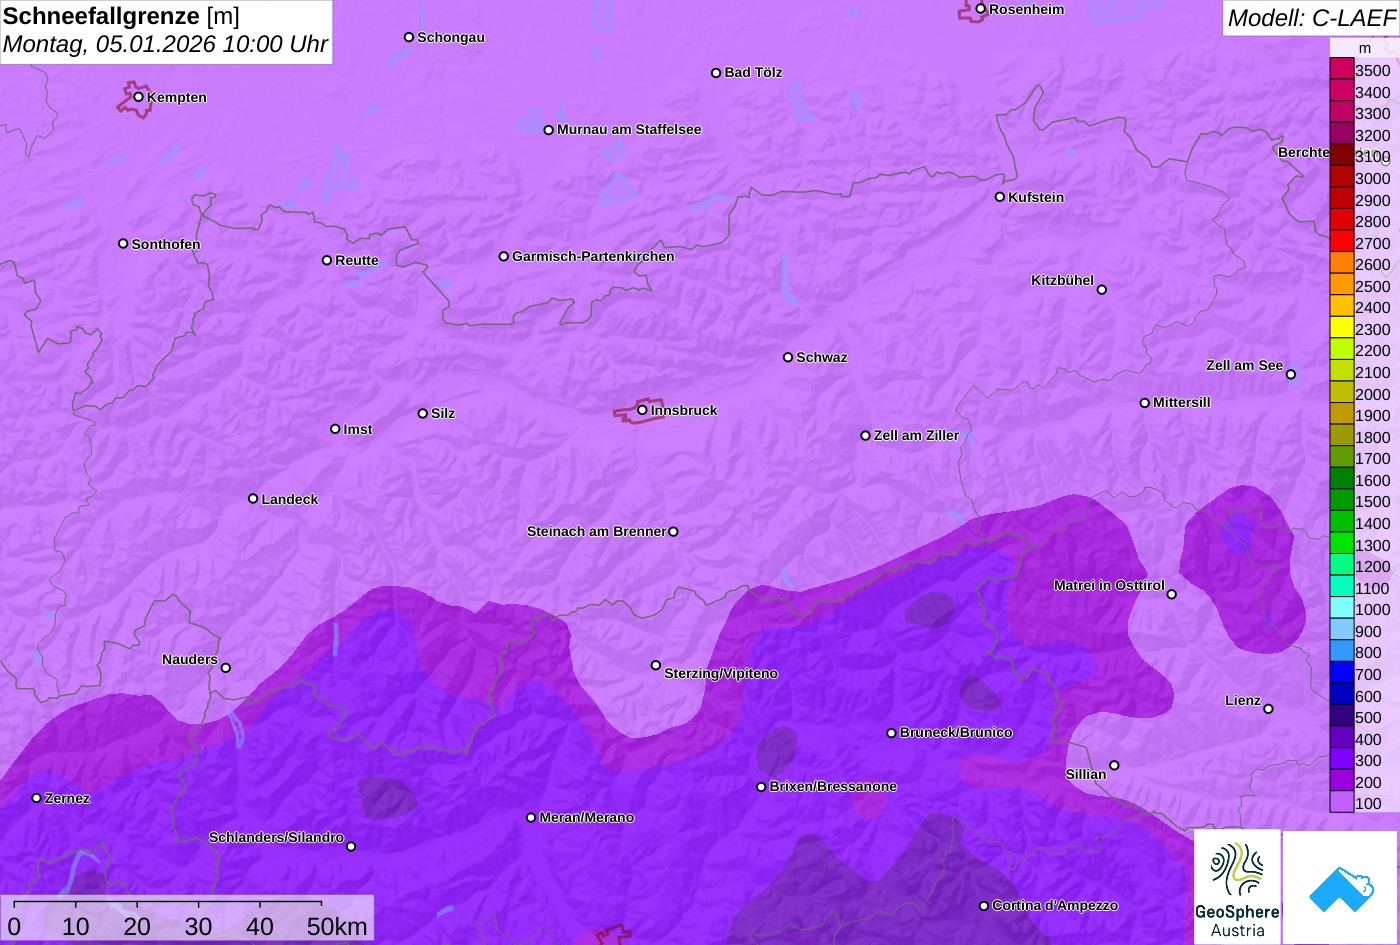Image resolution: width=1400 pixels, height=945 pixels.
Task: Click the Steinach am Brenner label
Action: coord(596,531)
